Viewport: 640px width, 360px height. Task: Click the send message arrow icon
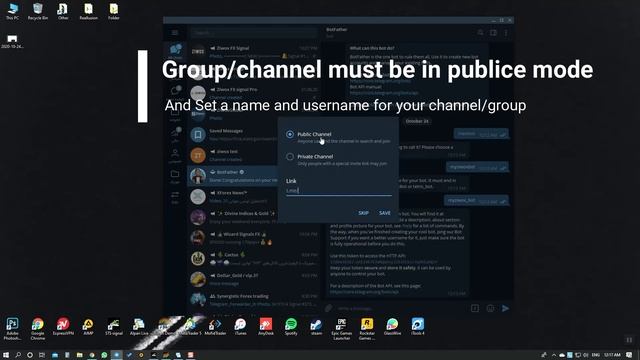[505, 309]
